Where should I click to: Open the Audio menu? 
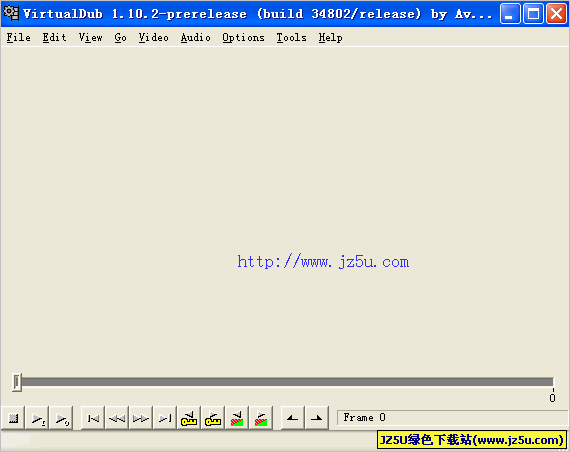click(196, 37)
